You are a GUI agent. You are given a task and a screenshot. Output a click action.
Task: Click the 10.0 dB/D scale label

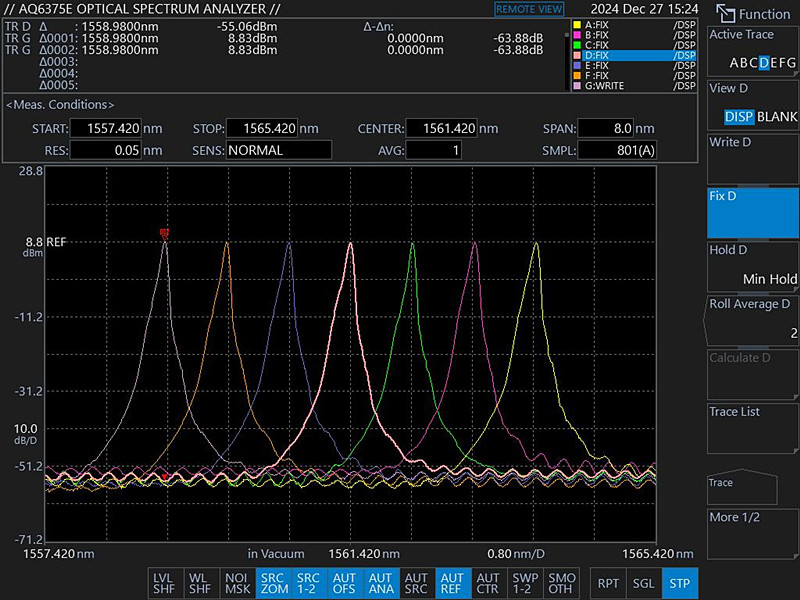click(26, 434)
